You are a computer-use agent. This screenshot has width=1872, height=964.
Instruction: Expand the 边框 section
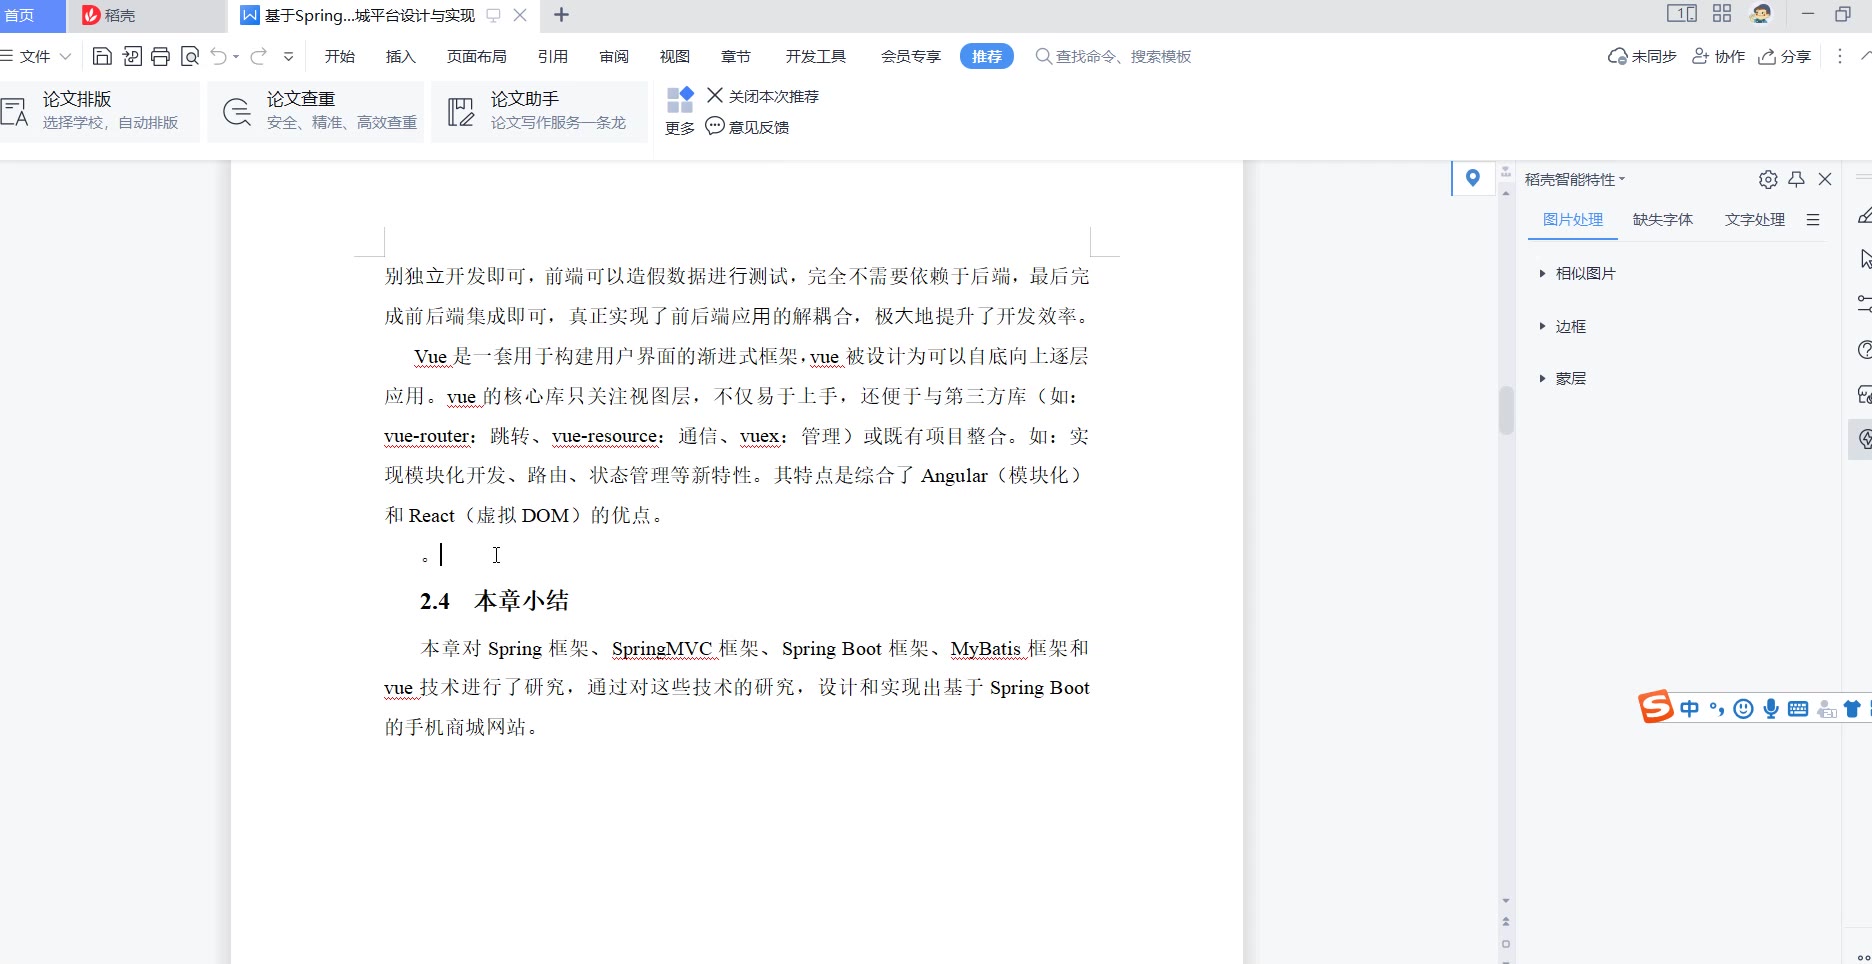coord(1570,326)
